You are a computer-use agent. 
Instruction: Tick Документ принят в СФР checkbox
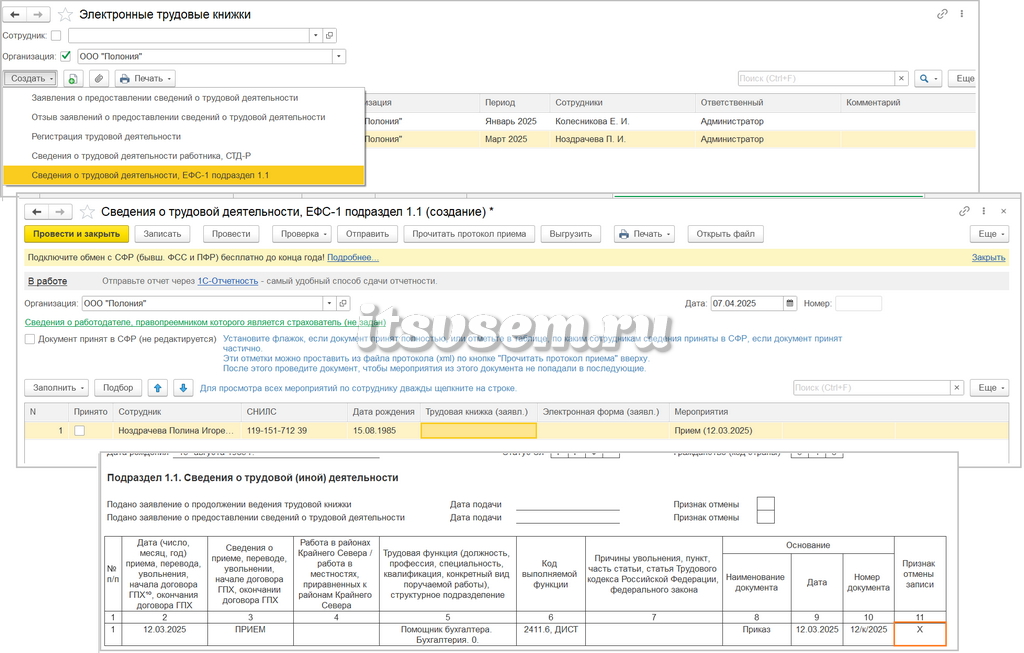pyautogui.click(x=30, y=339)
